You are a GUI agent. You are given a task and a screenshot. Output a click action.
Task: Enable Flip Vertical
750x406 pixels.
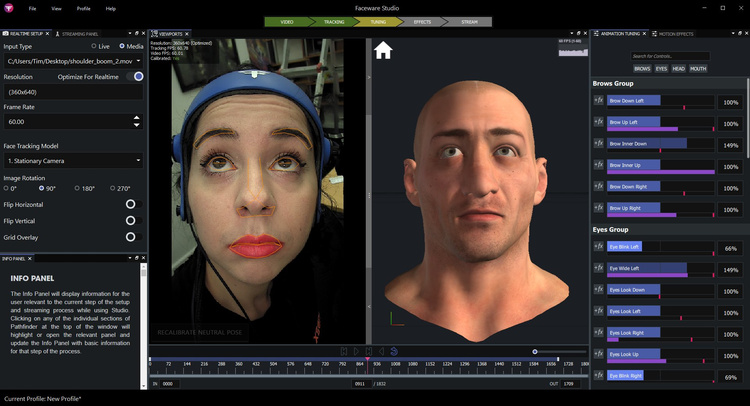pos(133,220)
